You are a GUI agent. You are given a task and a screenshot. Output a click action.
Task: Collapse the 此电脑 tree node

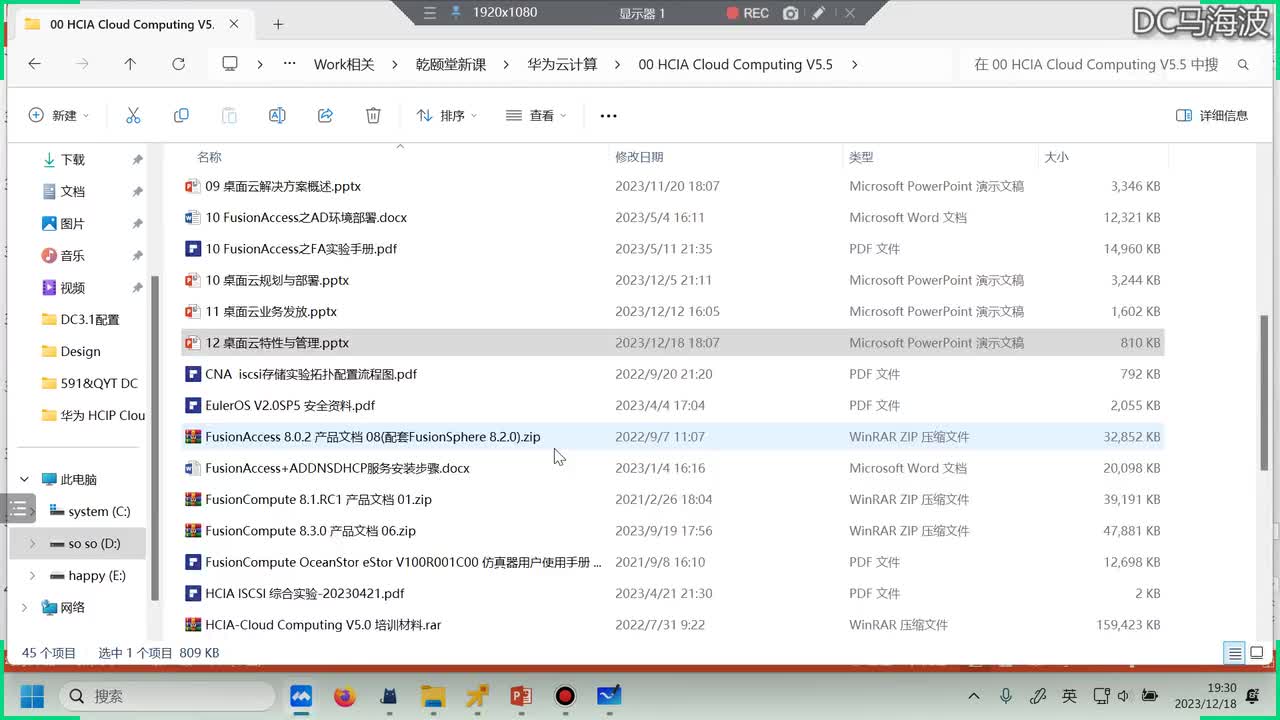(25, 480)
